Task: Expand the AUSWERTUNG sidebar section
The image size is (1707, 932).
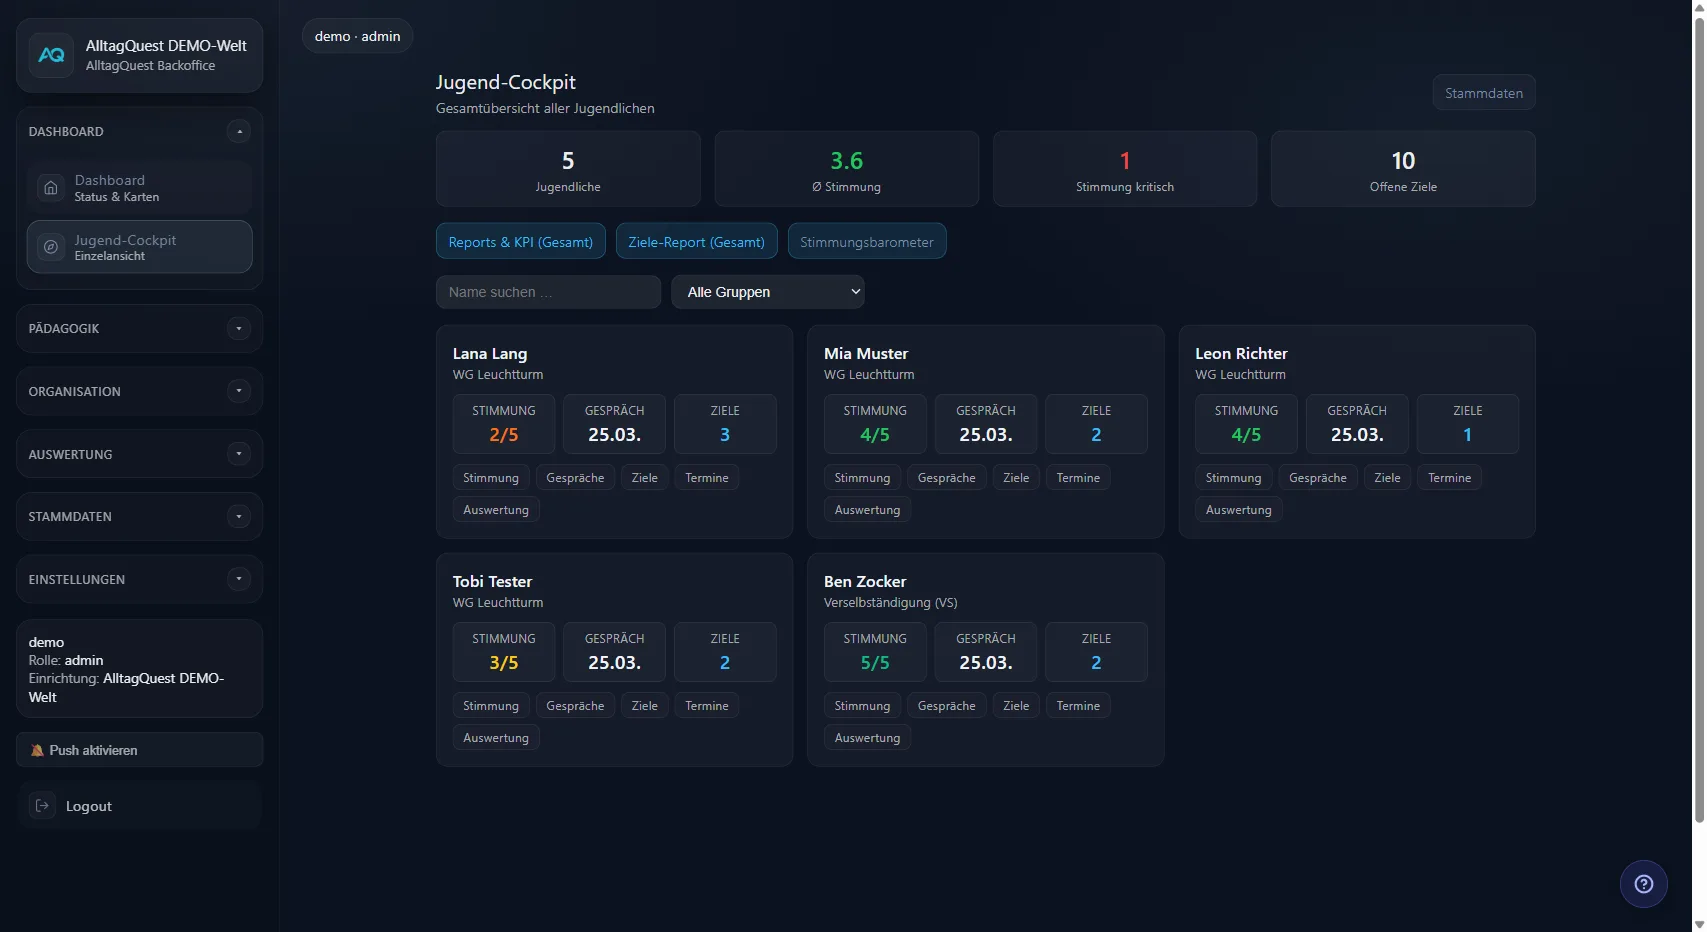Action: click(x=239, y=454)
